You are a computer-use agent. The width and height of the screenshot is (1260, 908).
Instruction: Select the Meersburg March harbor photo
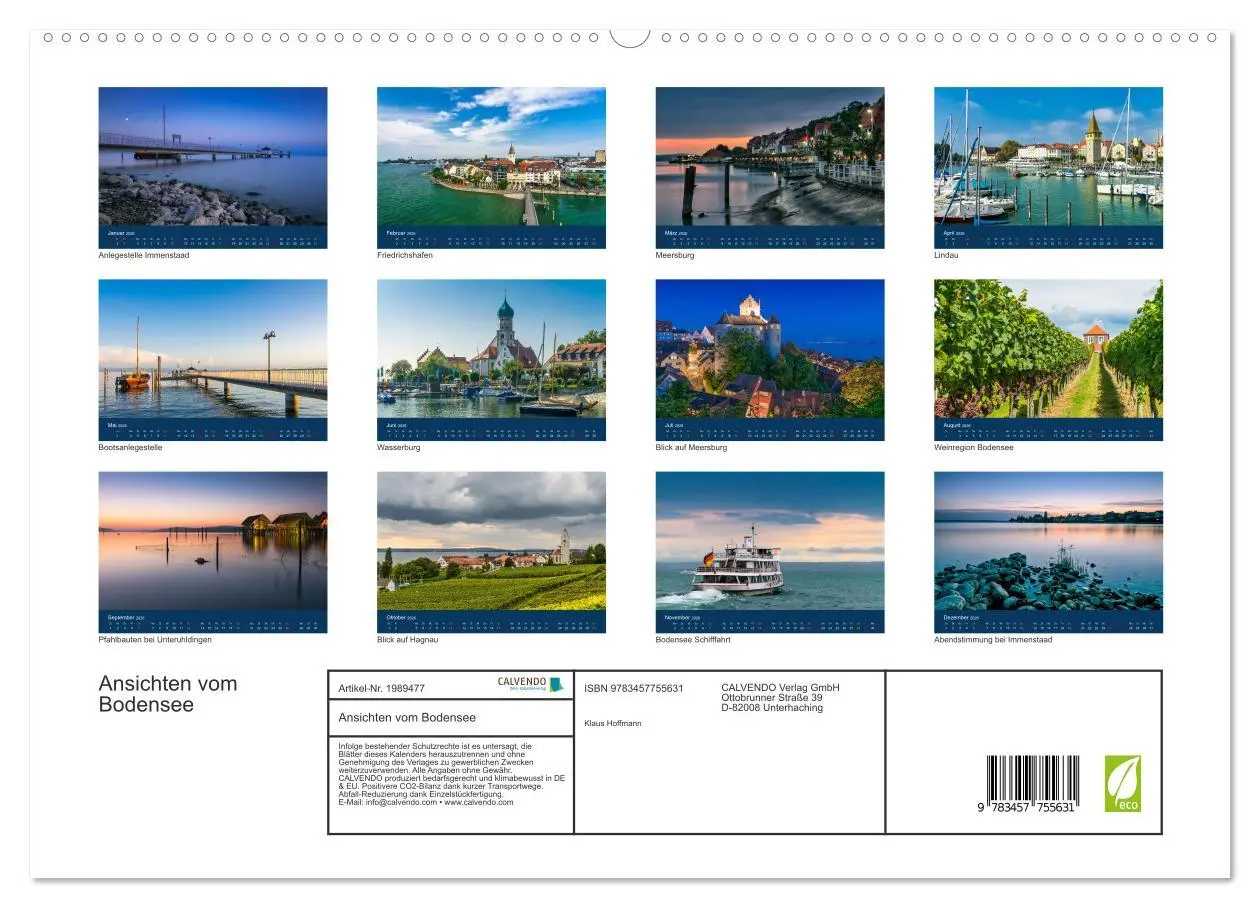point(770,156)
